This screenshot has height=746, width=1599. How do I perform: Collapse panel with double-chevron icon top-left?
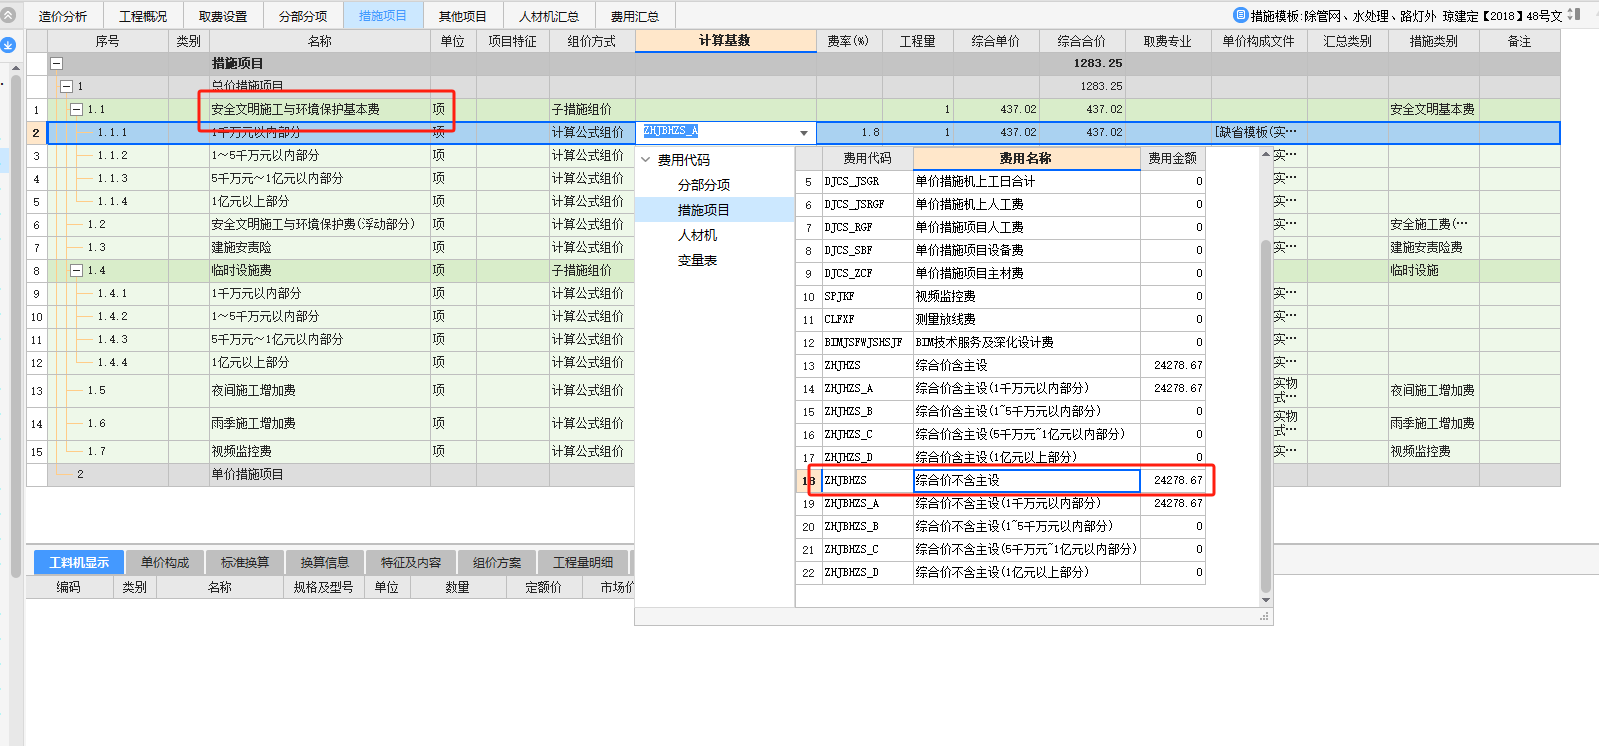tap(8, 15)
